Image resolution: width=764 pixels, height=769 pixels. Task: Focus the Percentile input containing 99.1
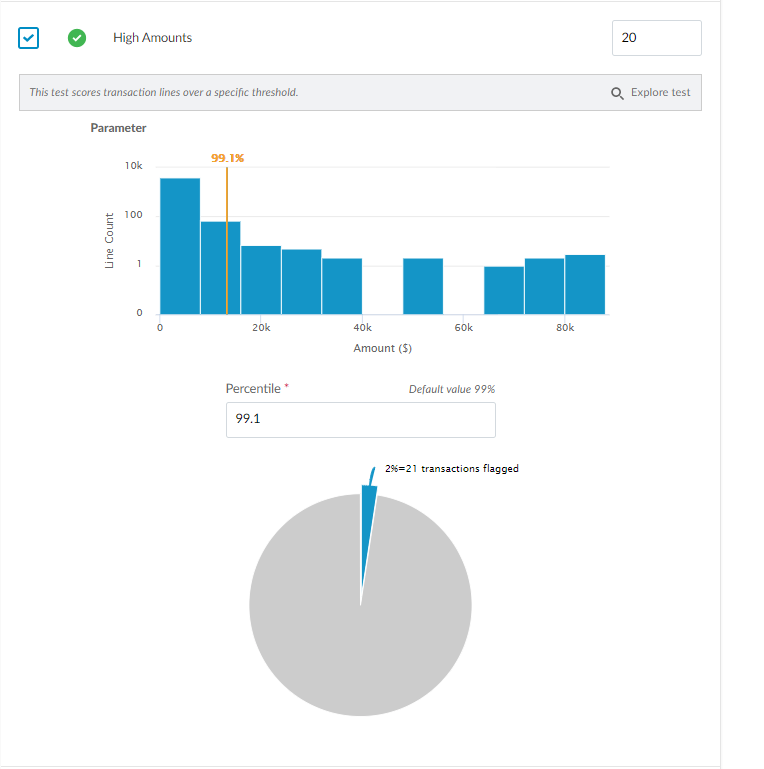[360, 420]
